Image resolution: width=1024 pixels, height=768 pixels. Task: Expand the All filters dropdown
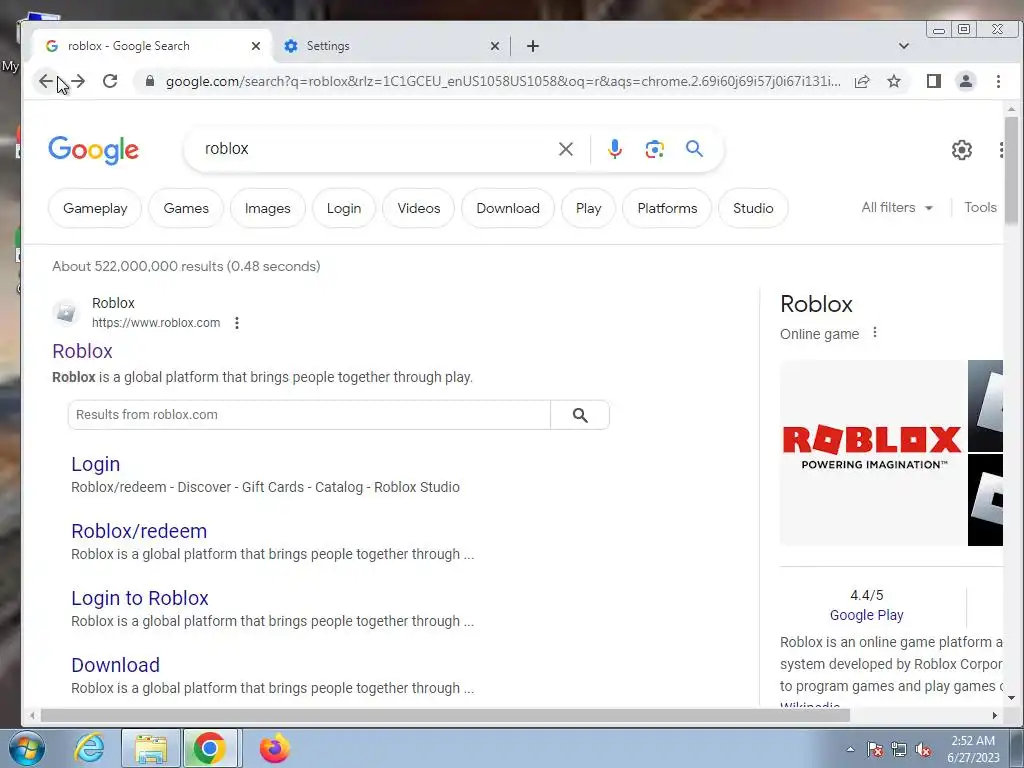point(897,208)
